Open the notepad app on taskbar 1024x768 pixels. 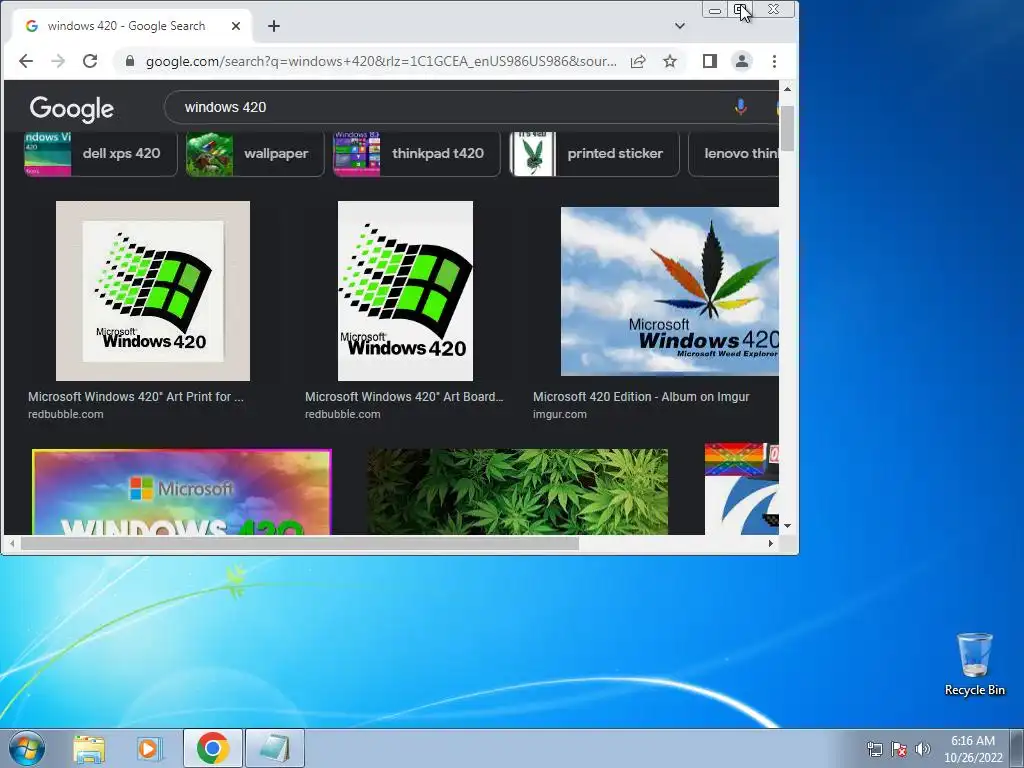[275, 748]
